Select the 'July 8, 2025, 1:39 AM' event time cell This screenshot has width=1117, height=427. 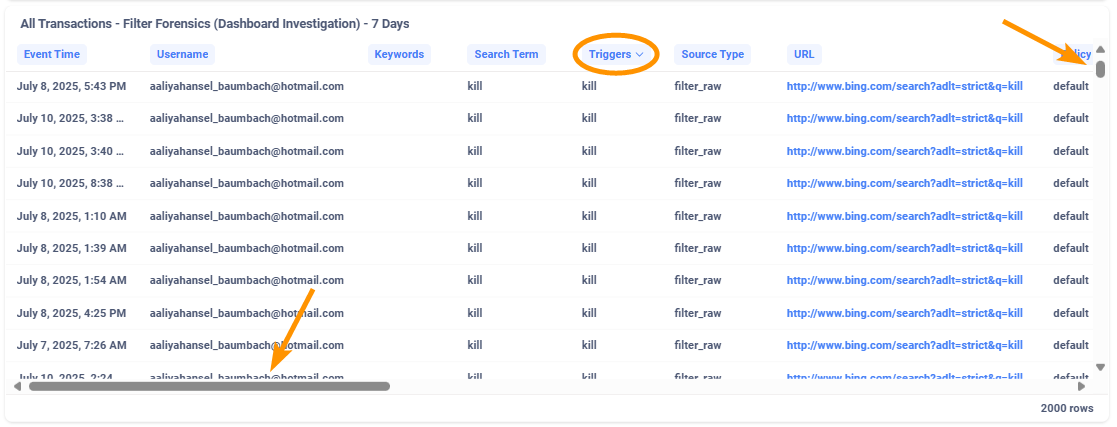point(71,248)
